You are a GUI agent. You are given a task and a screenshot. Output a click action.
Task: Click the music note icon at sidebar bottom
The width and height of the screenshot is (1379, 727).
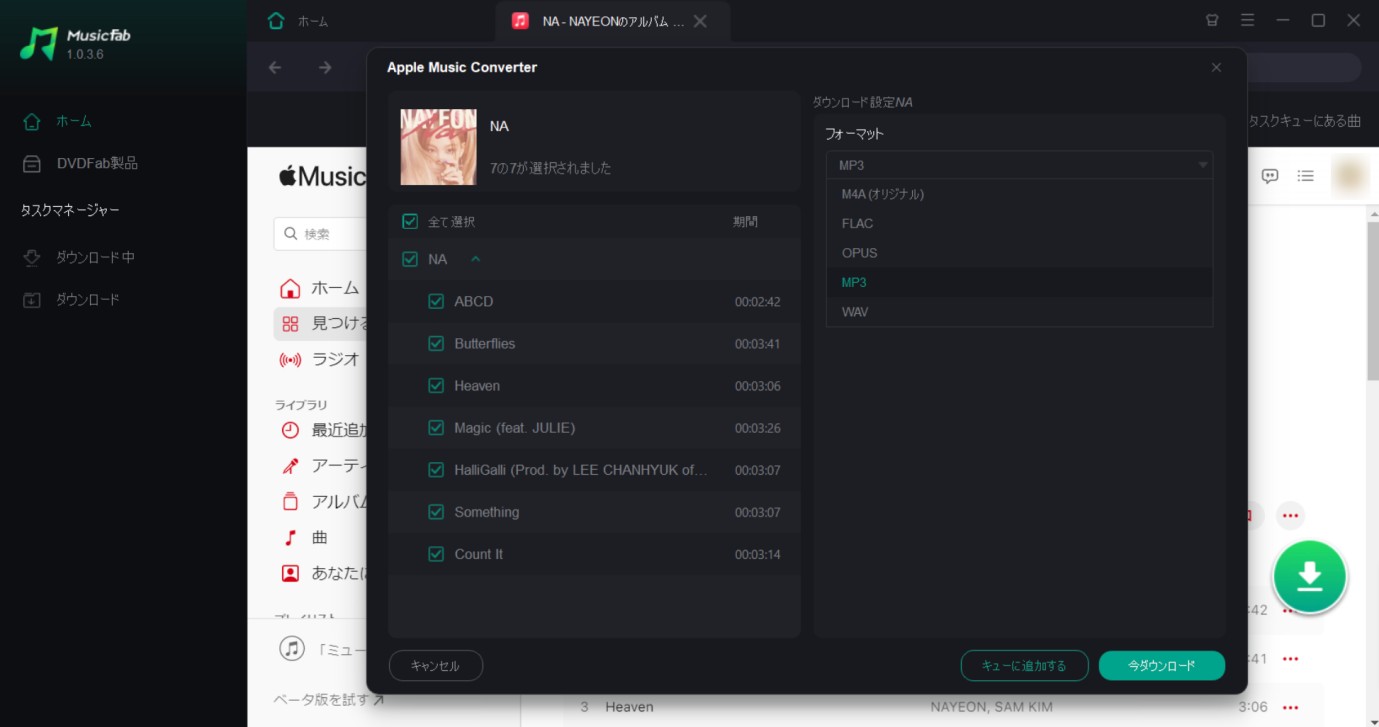coord(292,648)
